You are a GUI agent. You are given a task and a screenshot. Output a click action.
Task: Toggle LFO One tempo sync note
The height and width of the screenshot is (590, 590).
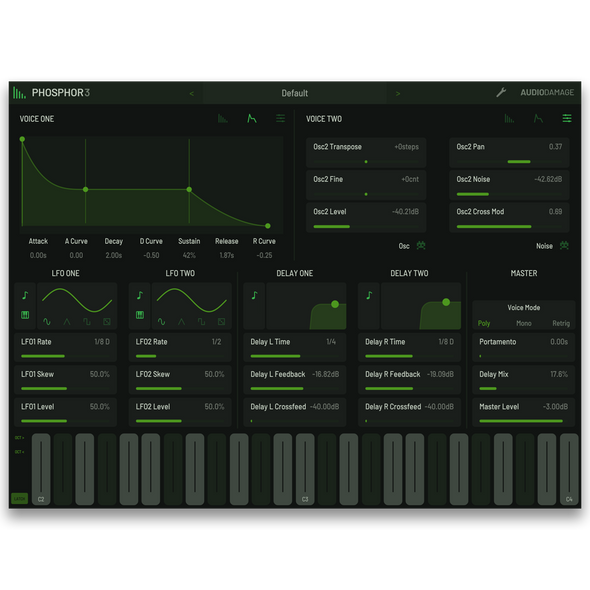click(x=25, y=295)
